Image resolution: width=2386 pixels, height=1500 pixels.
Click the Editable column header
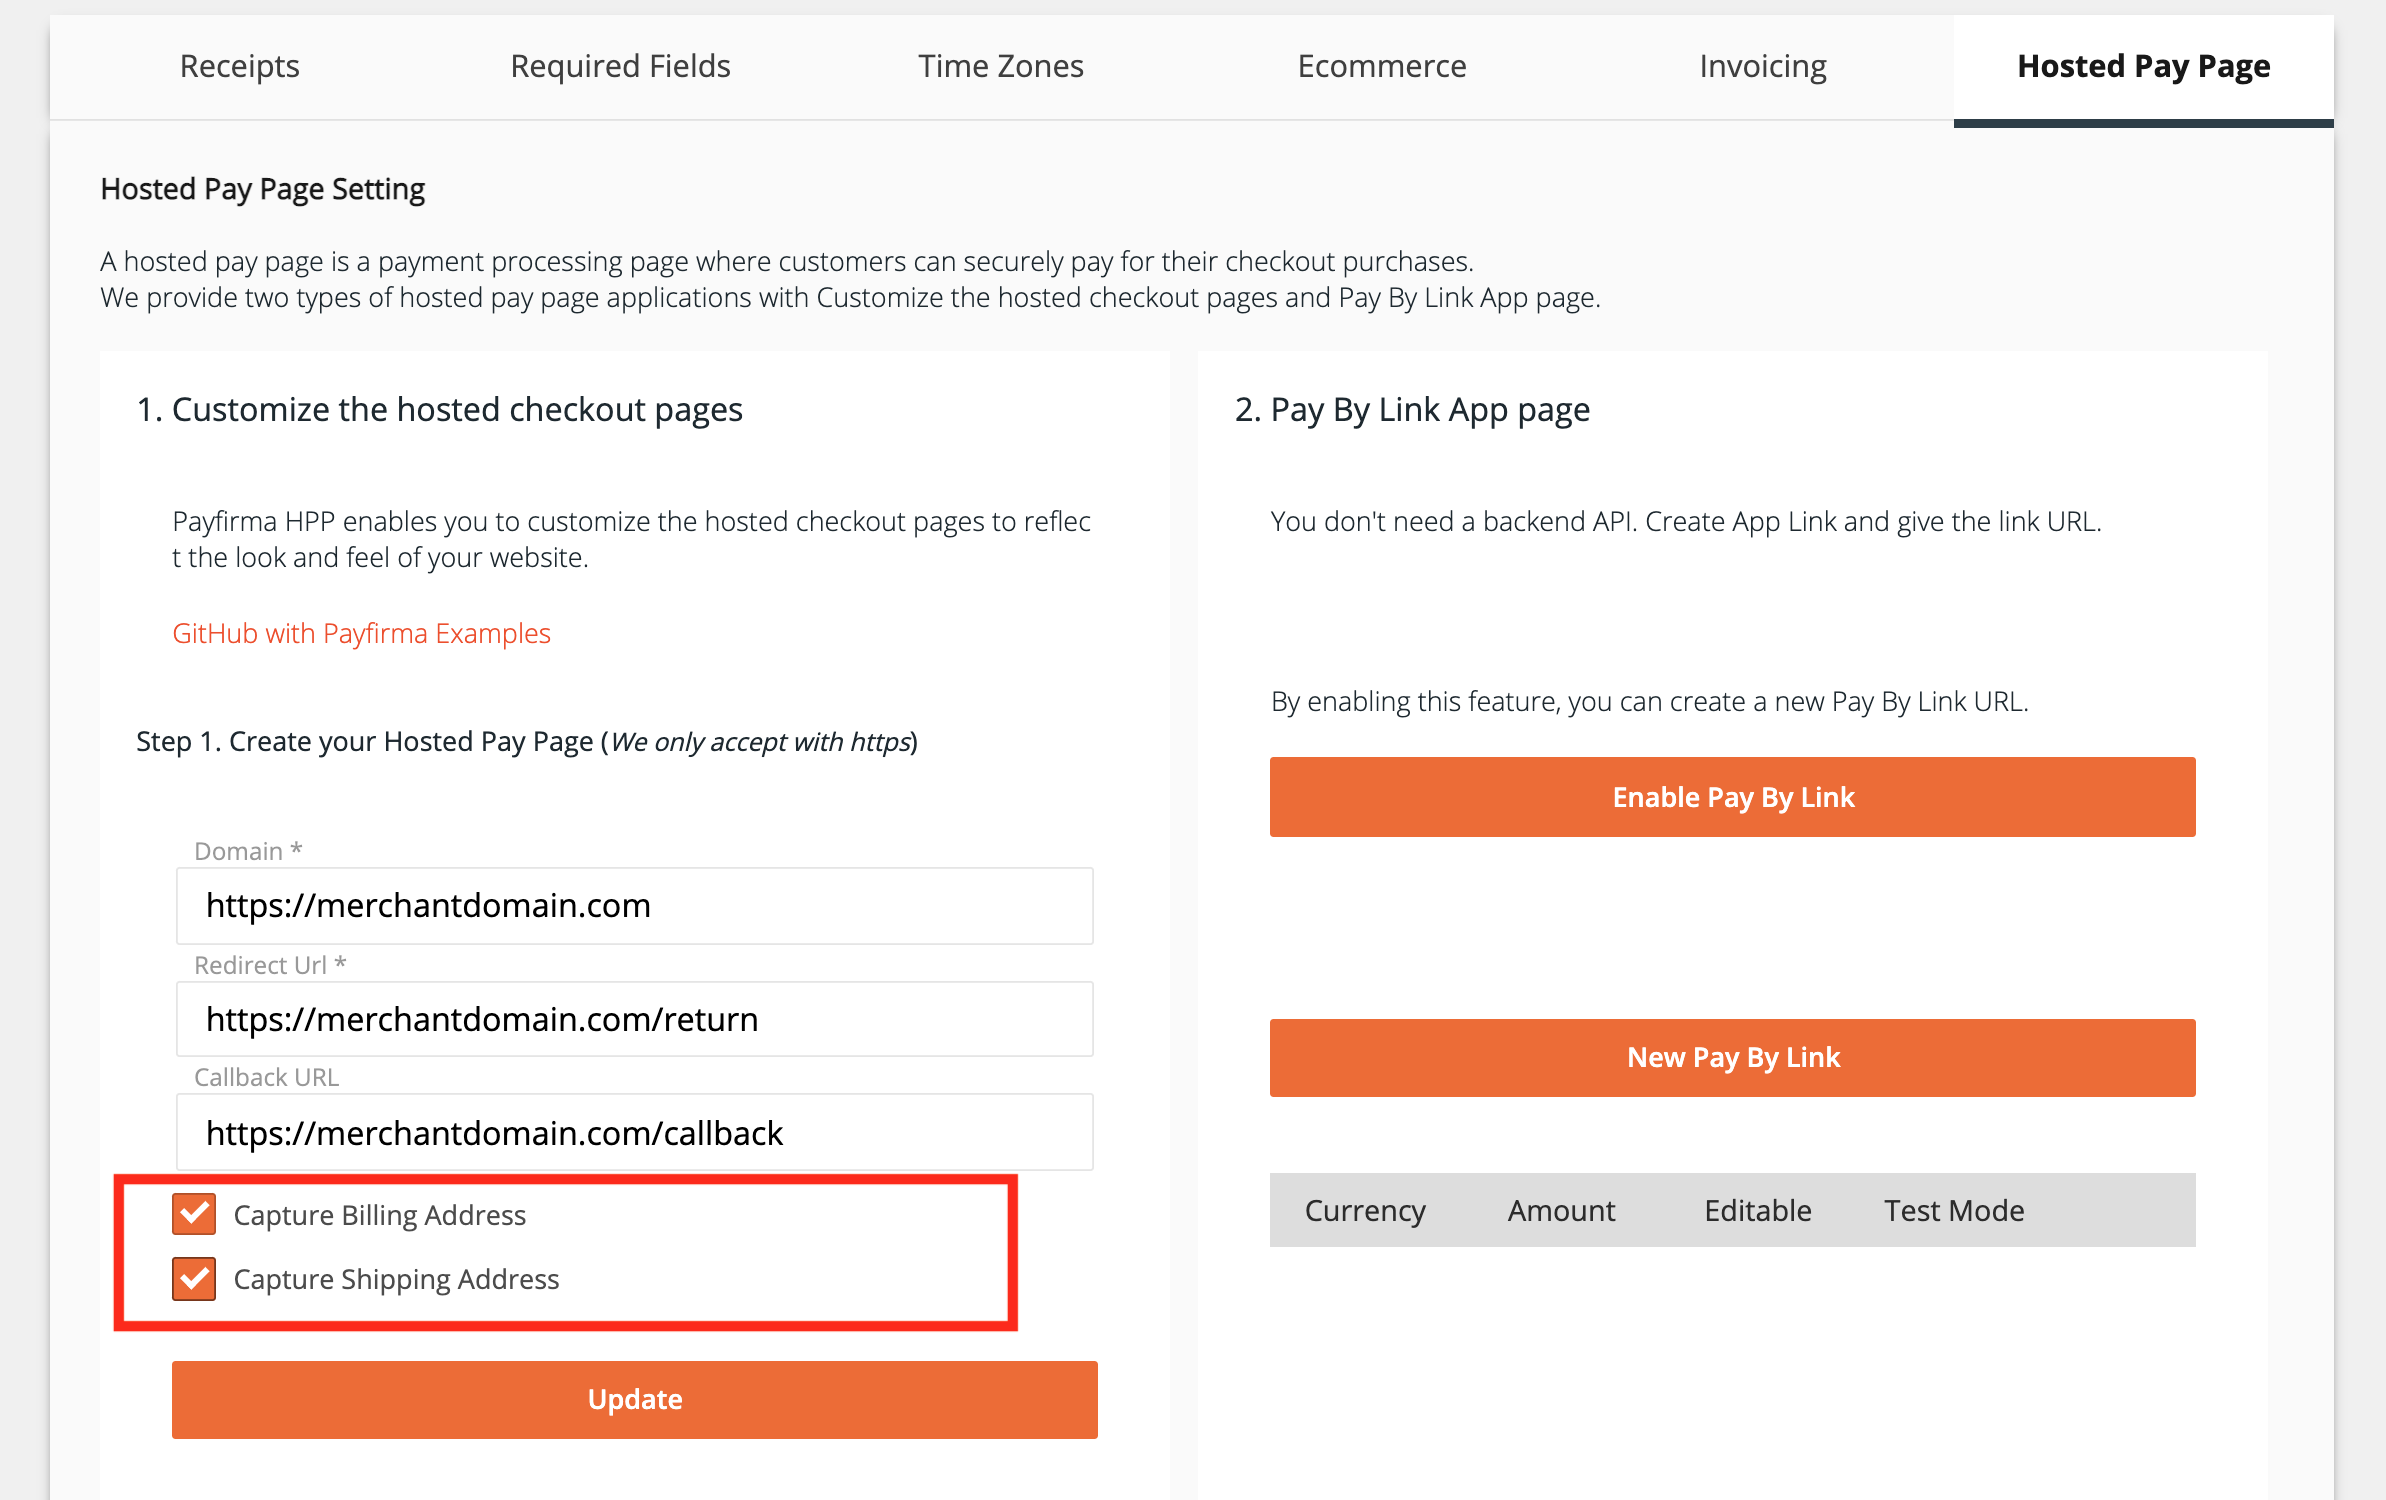click(1757, 1210)
